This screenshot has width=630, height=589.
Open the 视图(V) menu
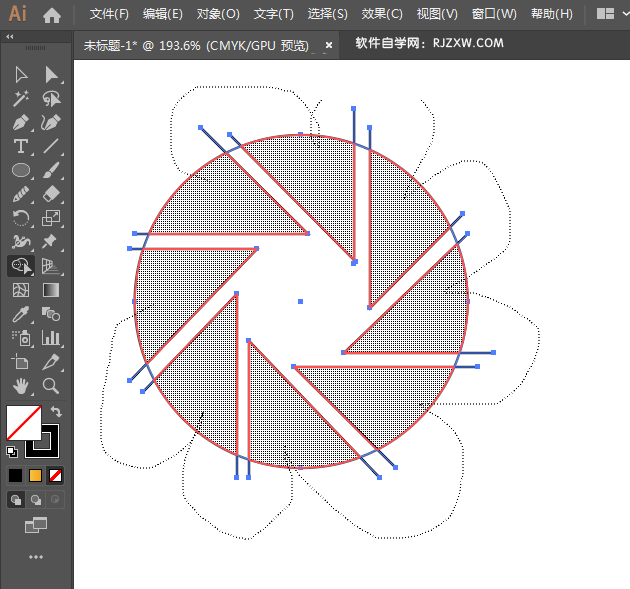click(x=437, y=14)
